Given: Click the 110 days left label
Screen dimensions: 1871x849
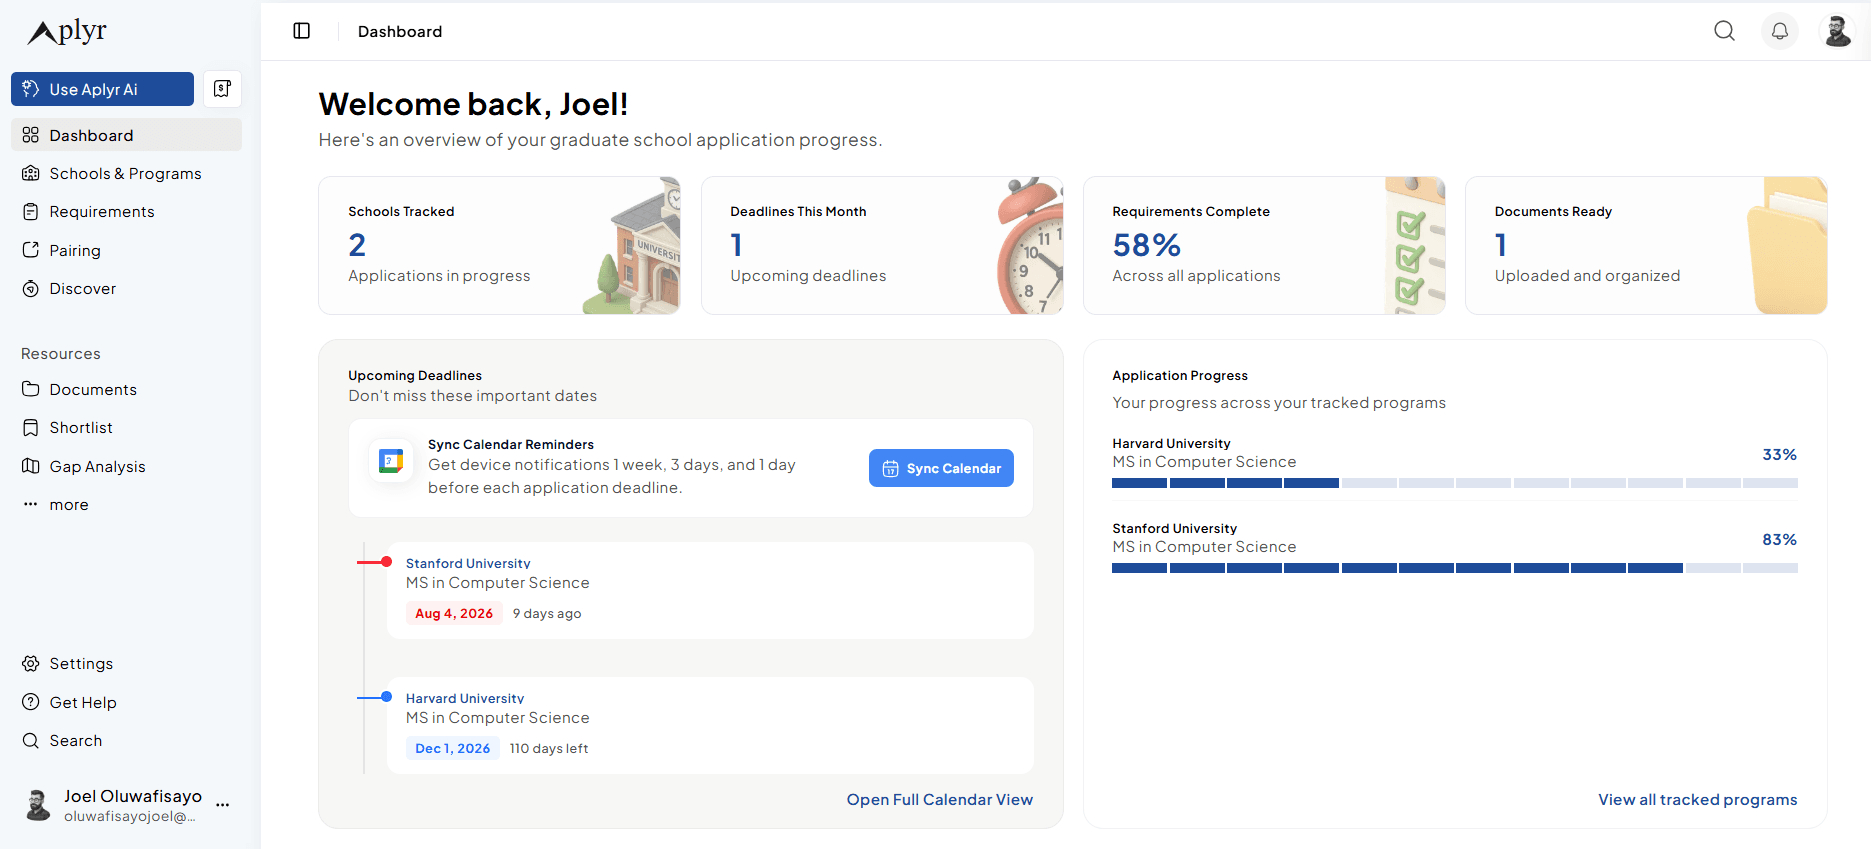Looking at the screenshot, I should pyautogui.click(x=548, y=749).
